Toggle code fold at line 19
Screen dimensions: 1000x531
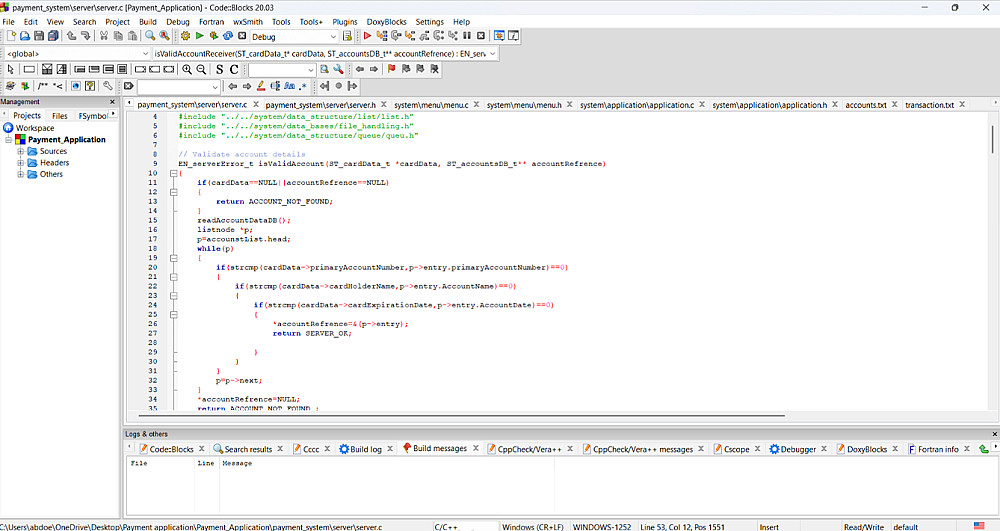pyautogui.click(x=173, y=258)
